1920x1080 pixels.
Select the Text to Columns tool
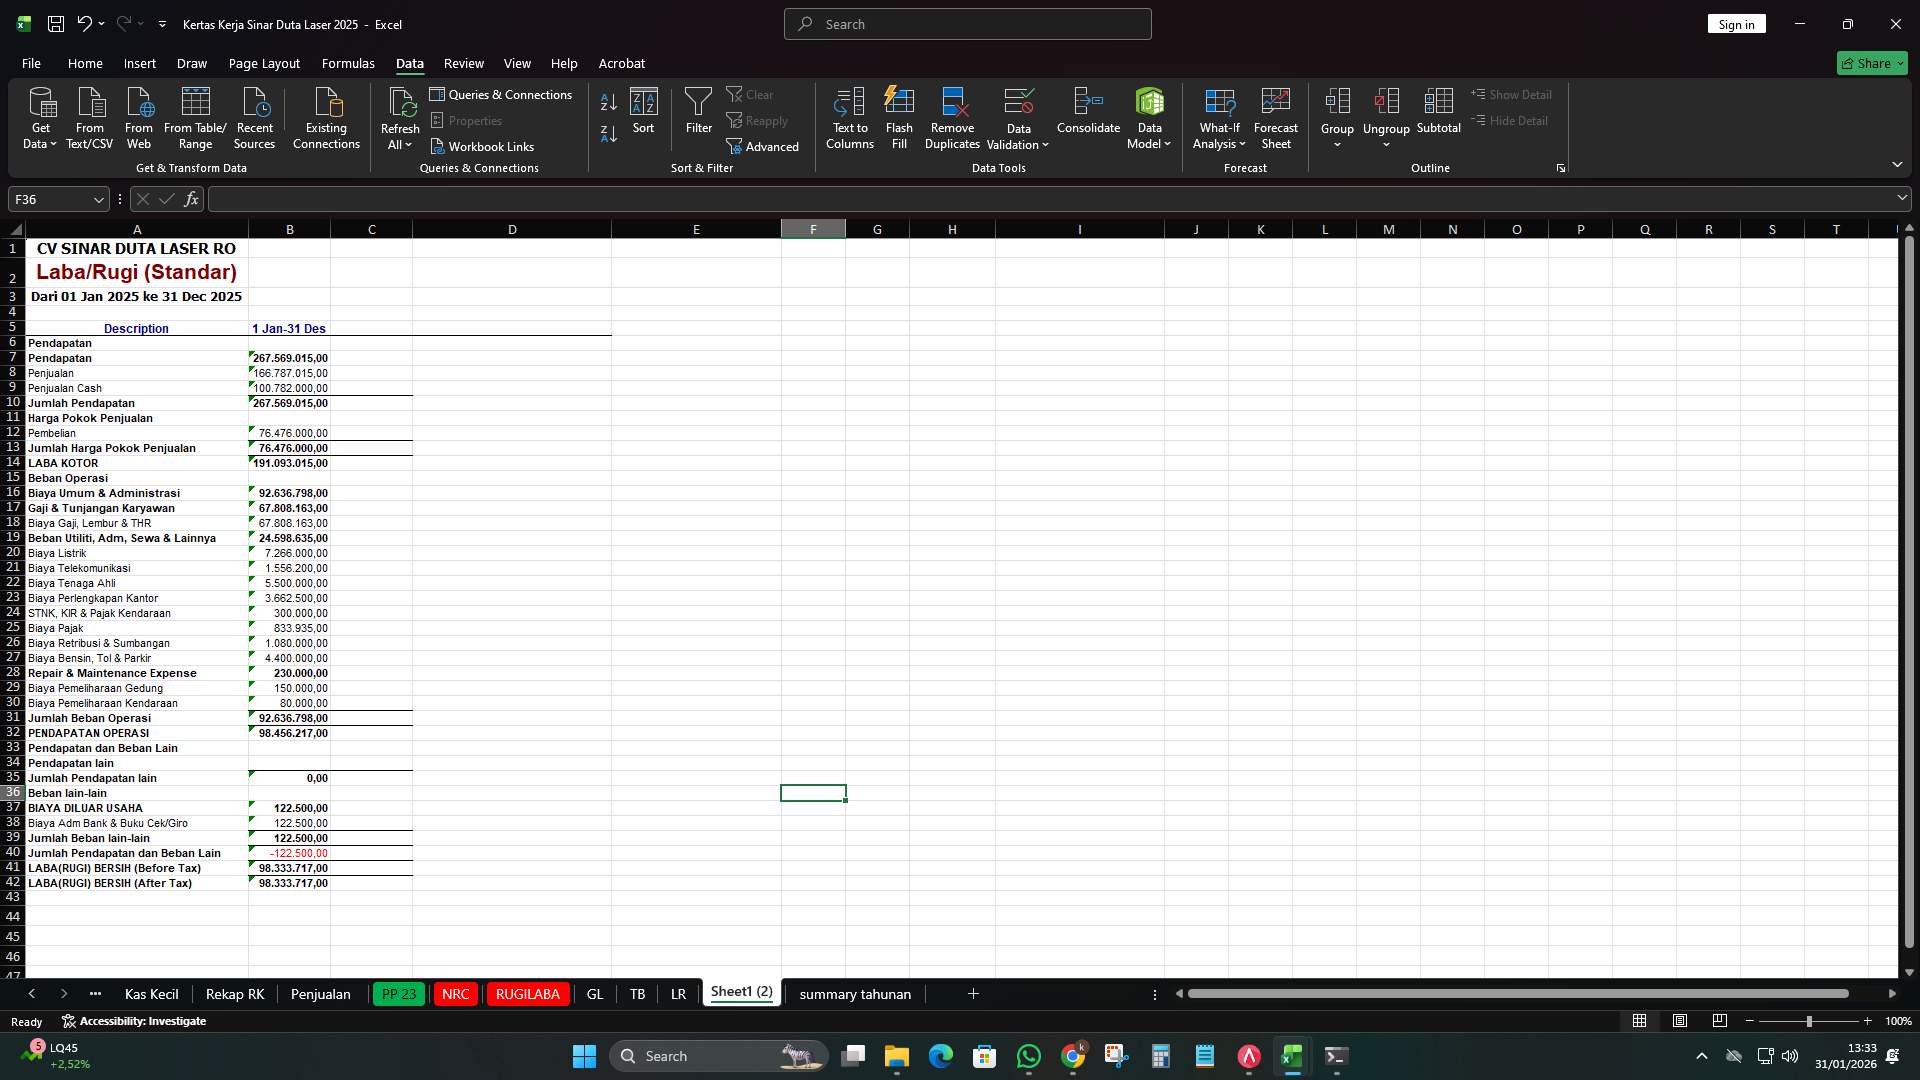coord(849,117)
